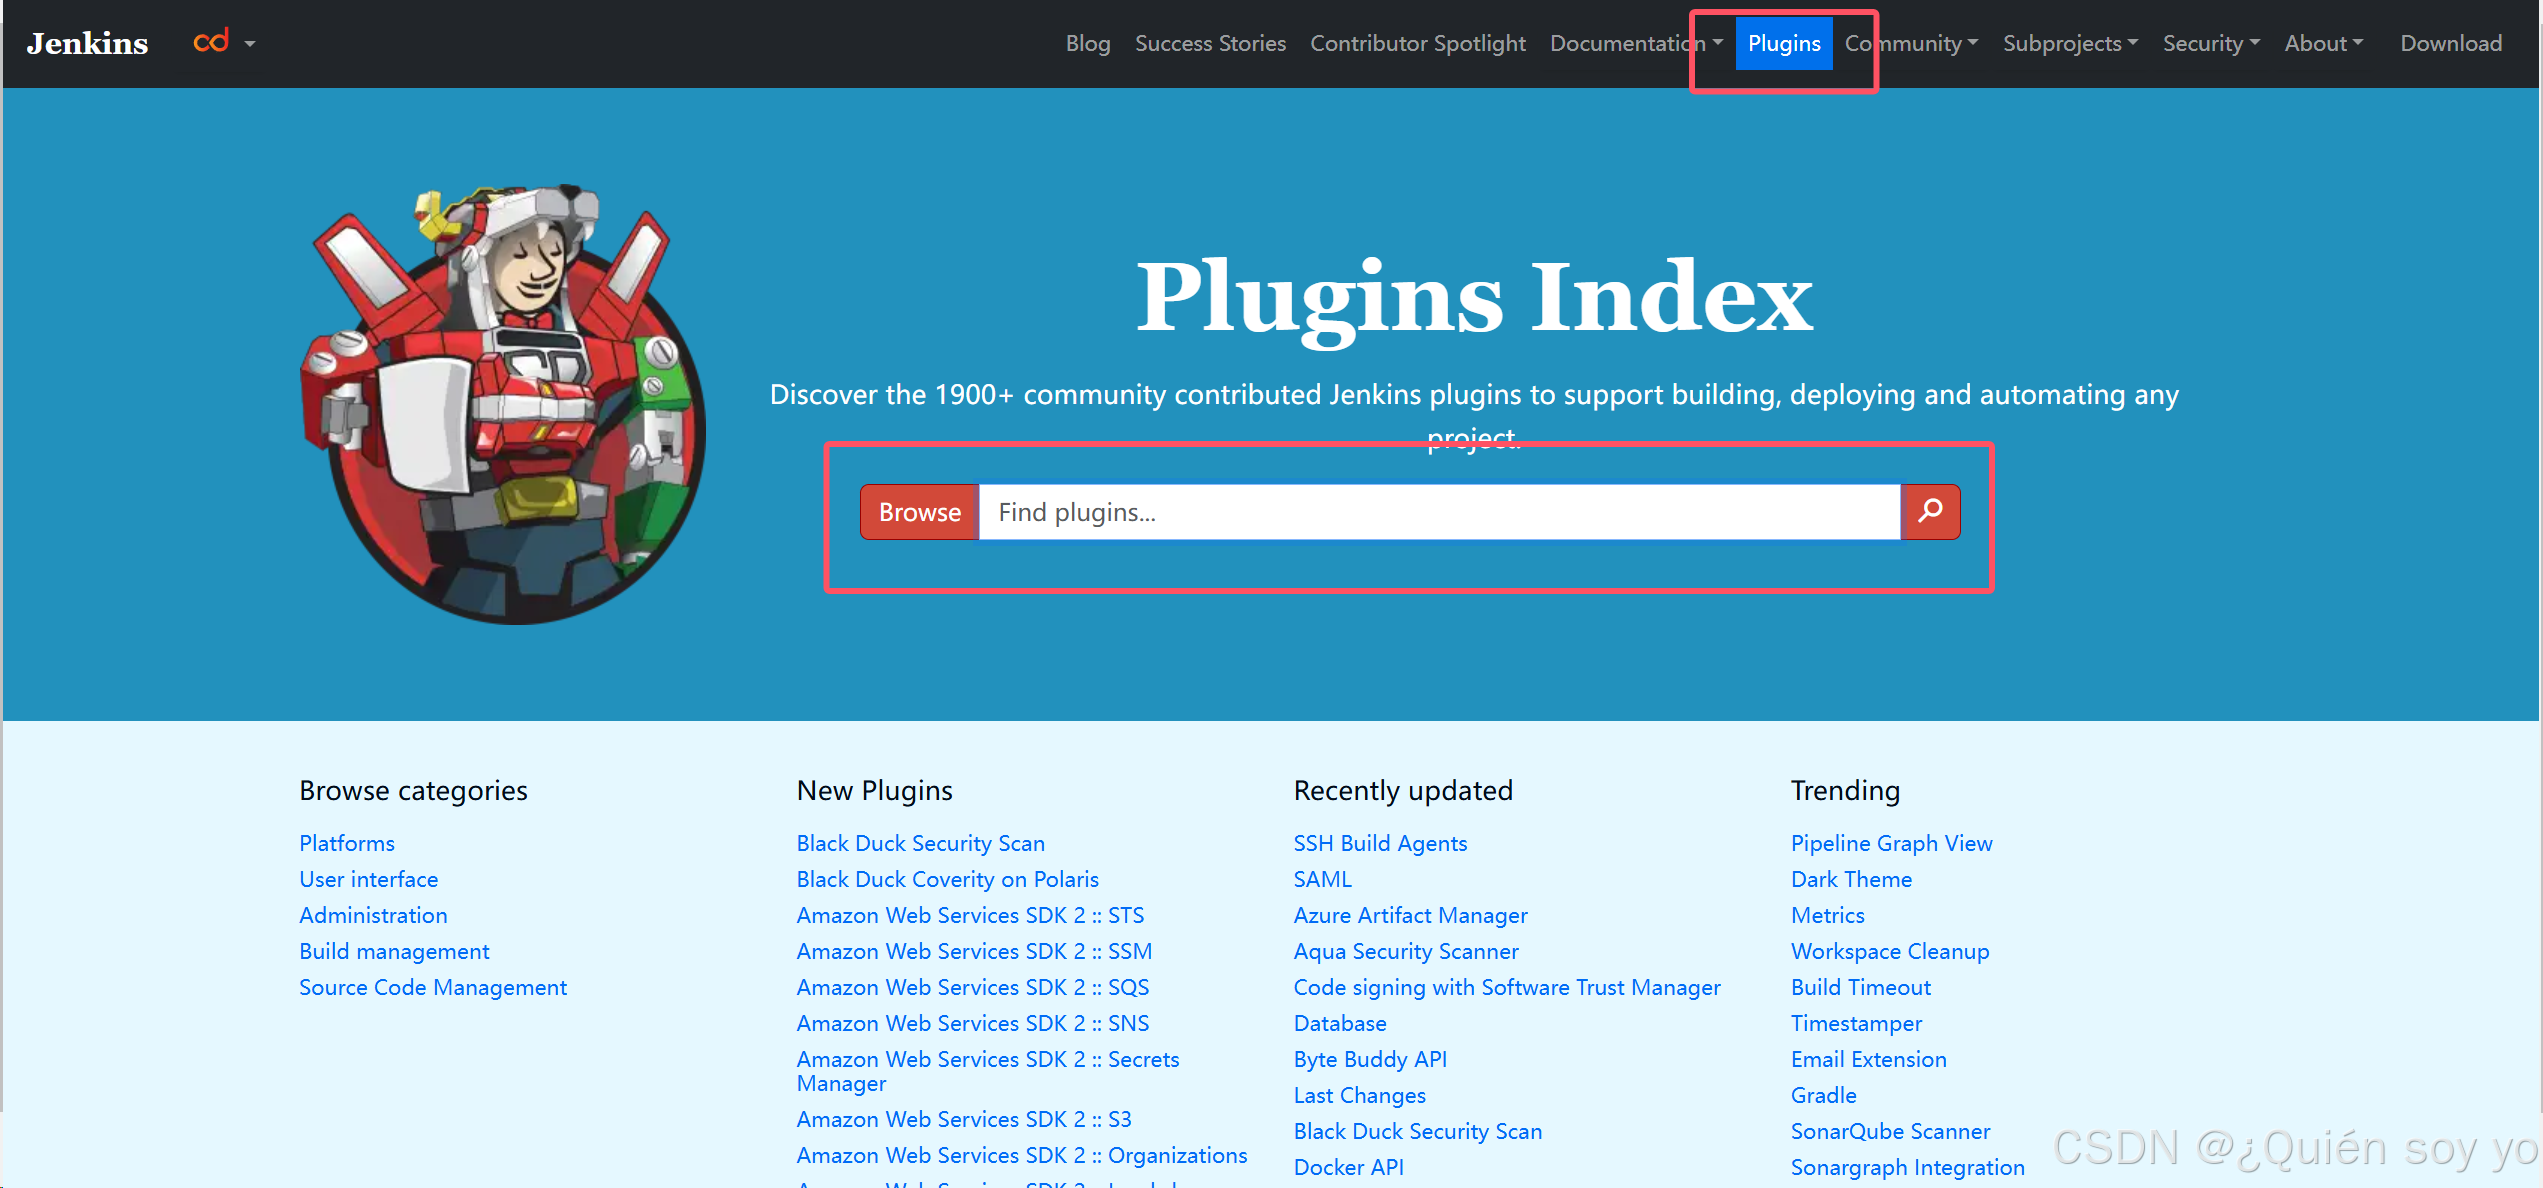Open Black Duck Security Scan under Recently updated
This screenshot has width=2543, height=1188.
[x=1417, y=1131]
